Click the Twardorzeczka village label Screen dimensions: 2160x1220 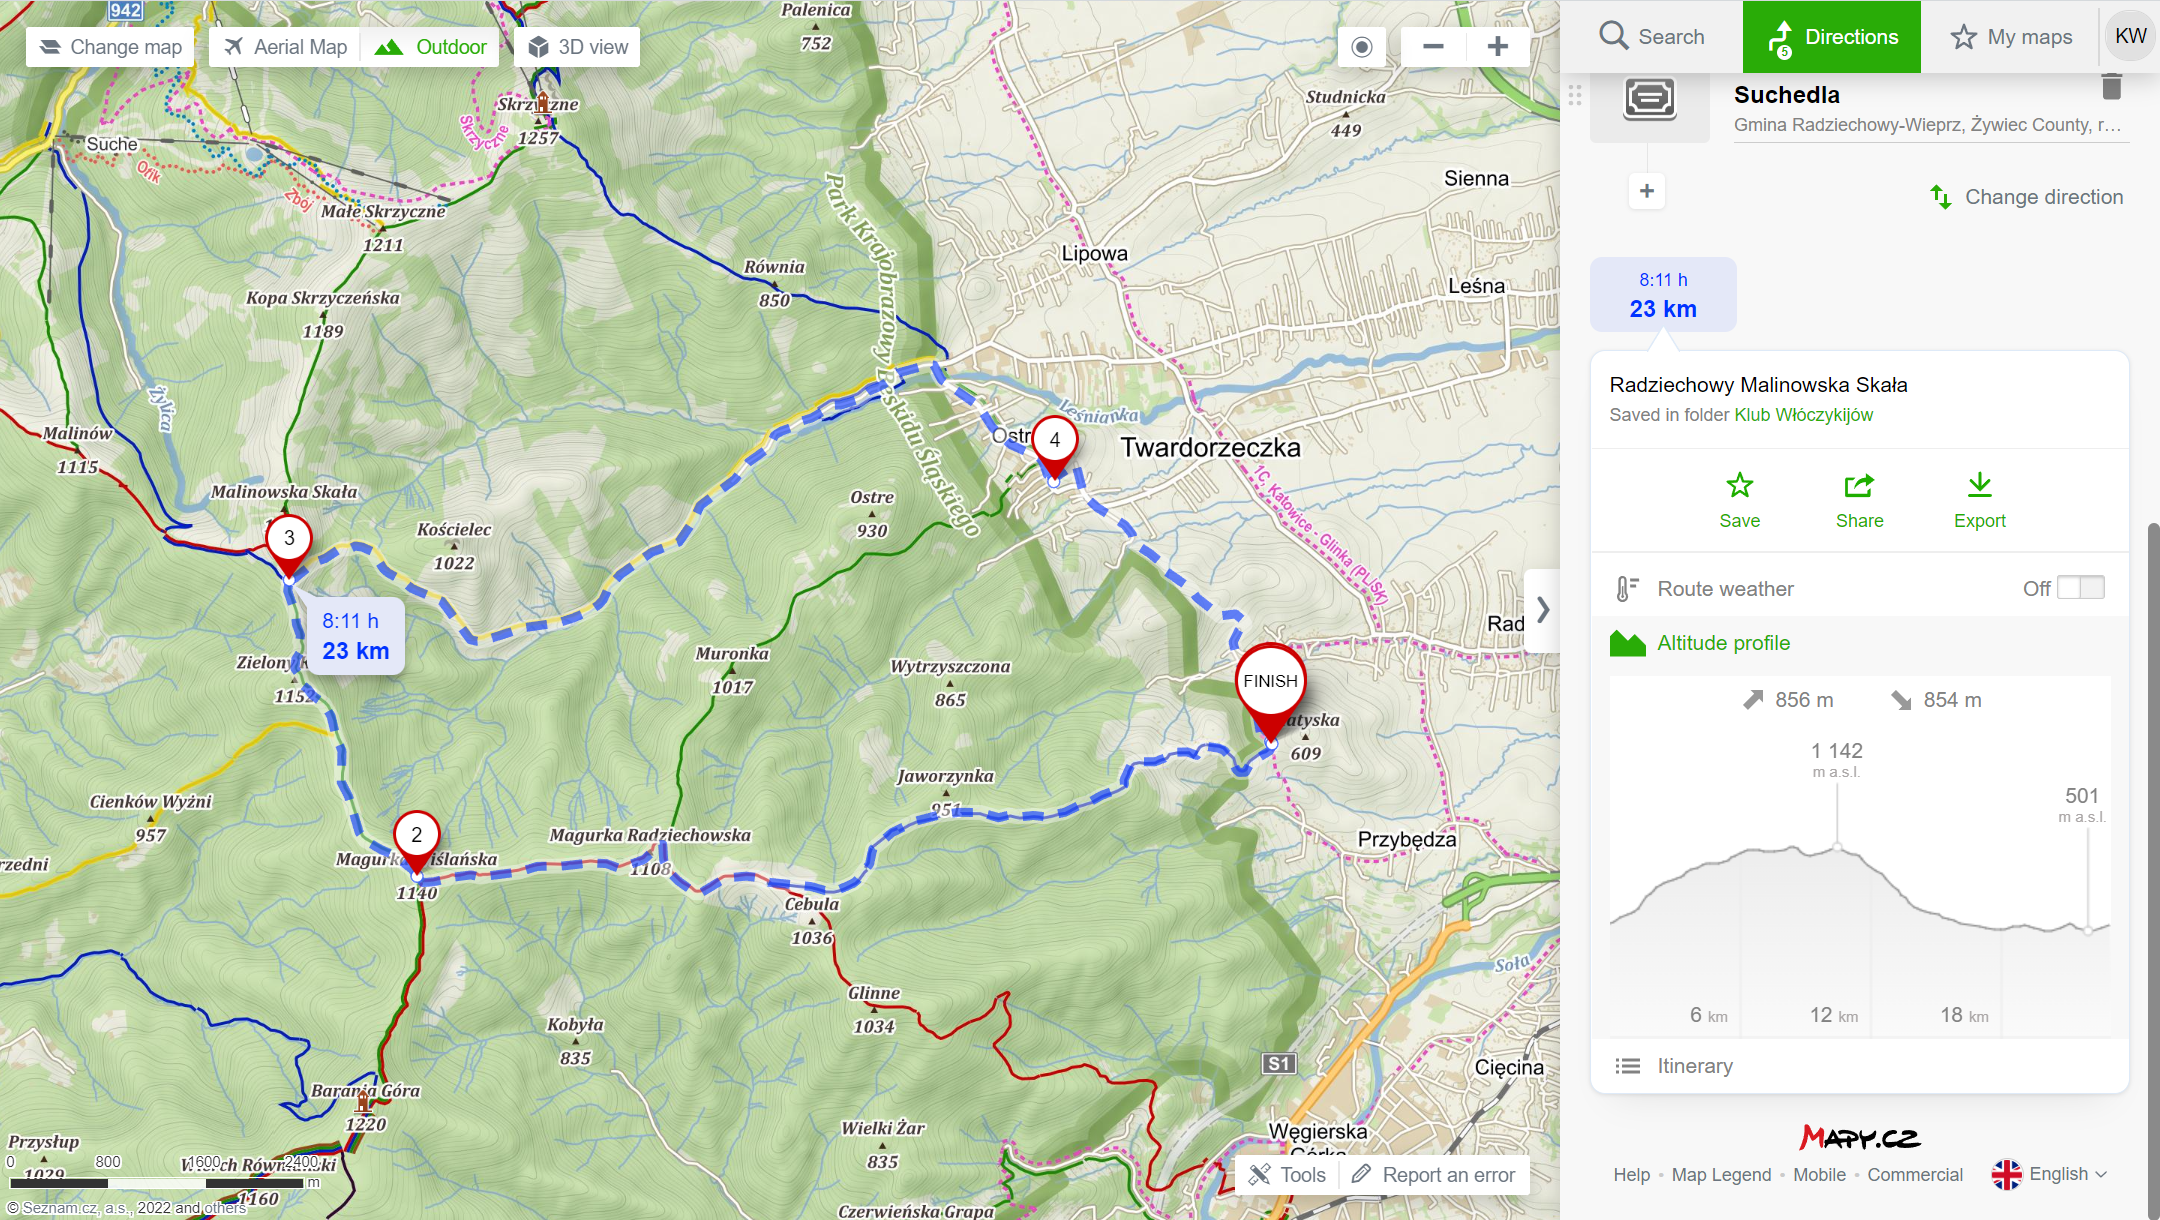[1210, 447]
